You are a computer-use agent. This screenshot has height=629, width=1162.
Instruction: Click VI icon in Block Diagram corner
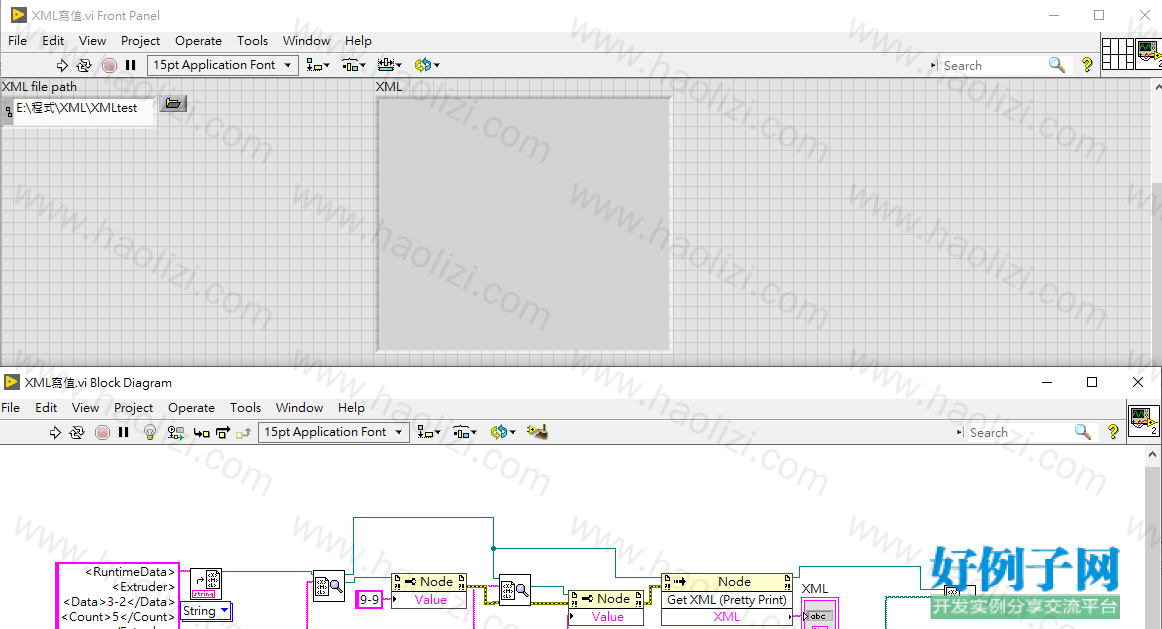1143,421
